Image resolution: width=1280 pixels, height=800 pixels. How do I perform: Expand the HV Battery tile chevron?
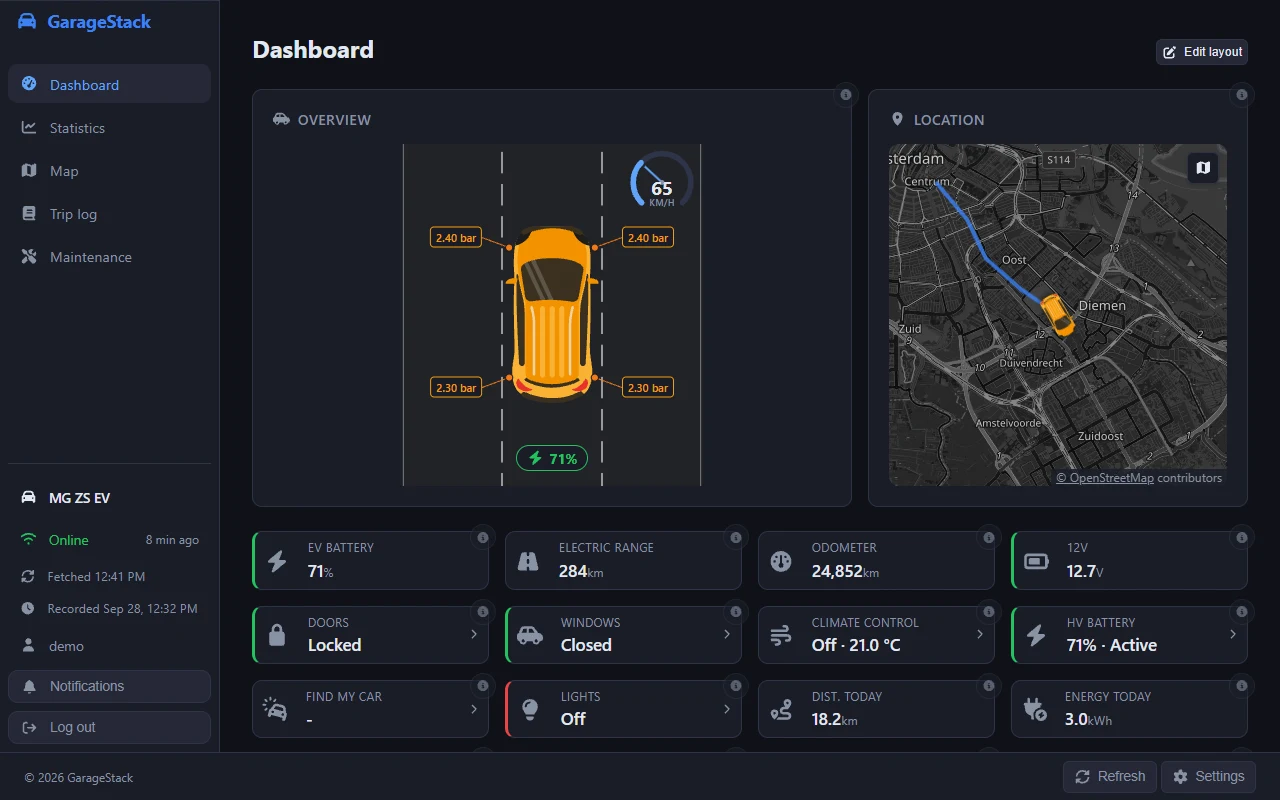click(1233, 634)
